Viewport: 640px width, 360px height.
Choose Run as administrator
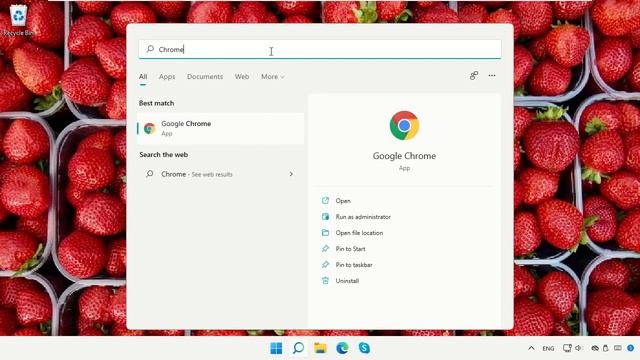tap(363, 217)
